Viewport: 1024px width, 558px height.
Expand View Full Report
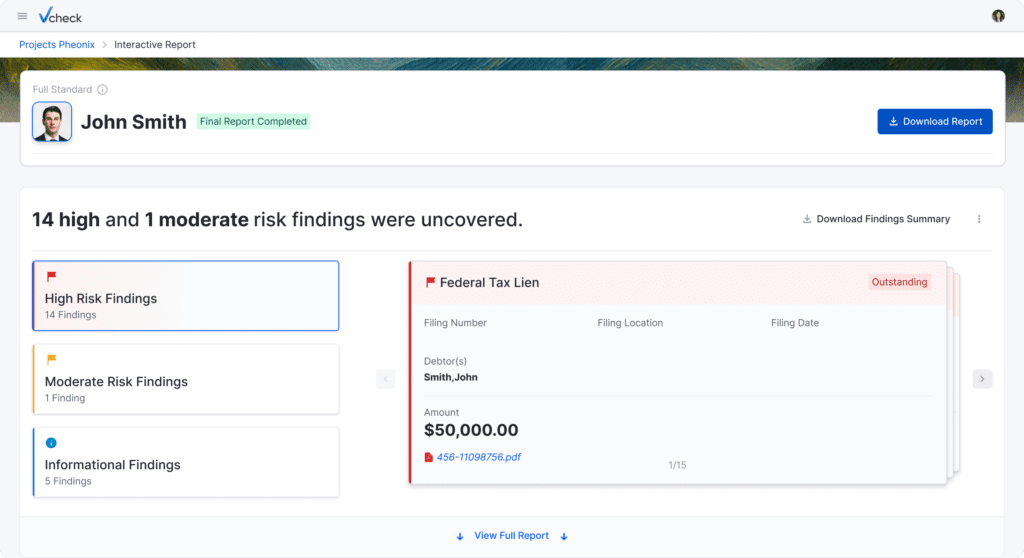(511, 536)
